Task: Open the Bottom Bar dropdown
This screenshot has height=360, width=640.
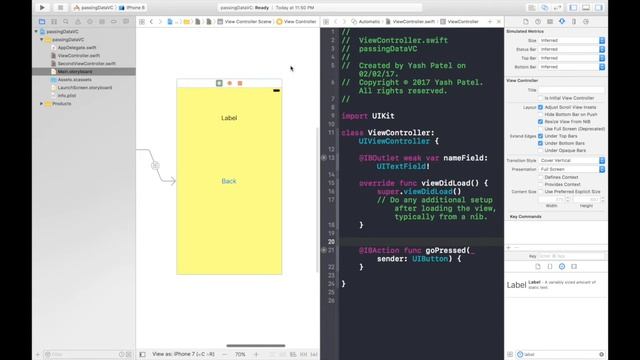Action: [x=571, y=67]
